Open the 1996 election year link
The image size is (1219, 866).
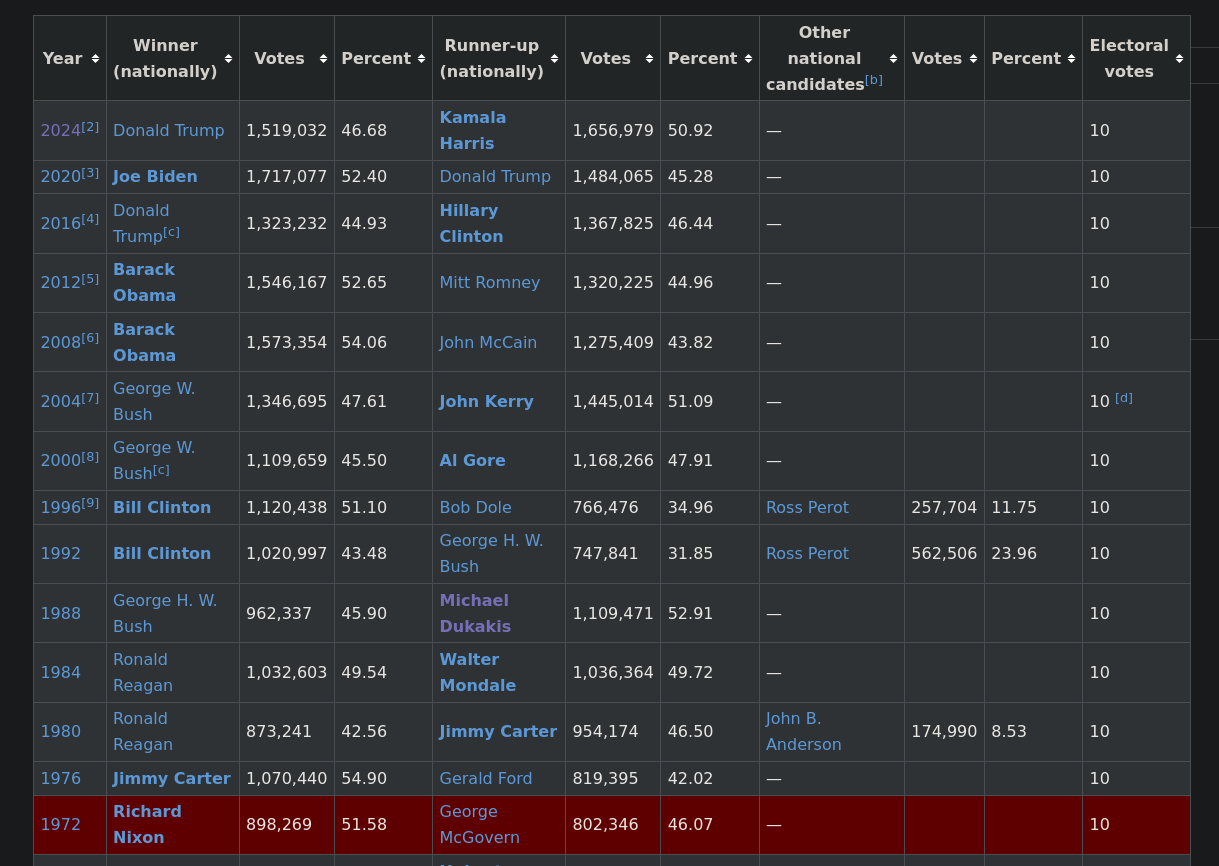click(60, 508)
